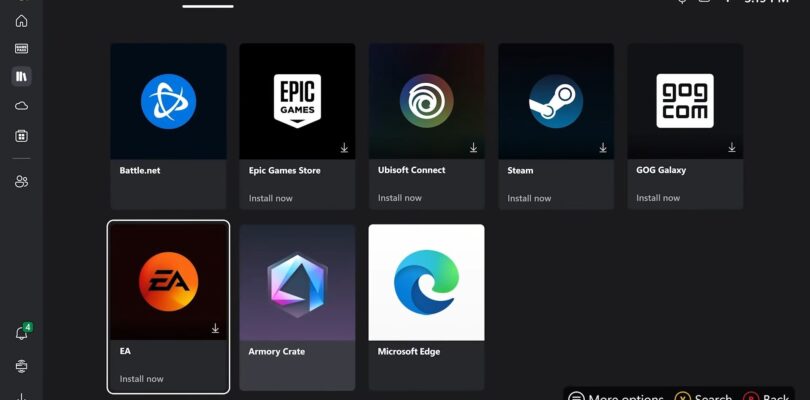This screenshot has height=400, width=810.
Task: Click the Battle.net title text
Action: (139, 170)
